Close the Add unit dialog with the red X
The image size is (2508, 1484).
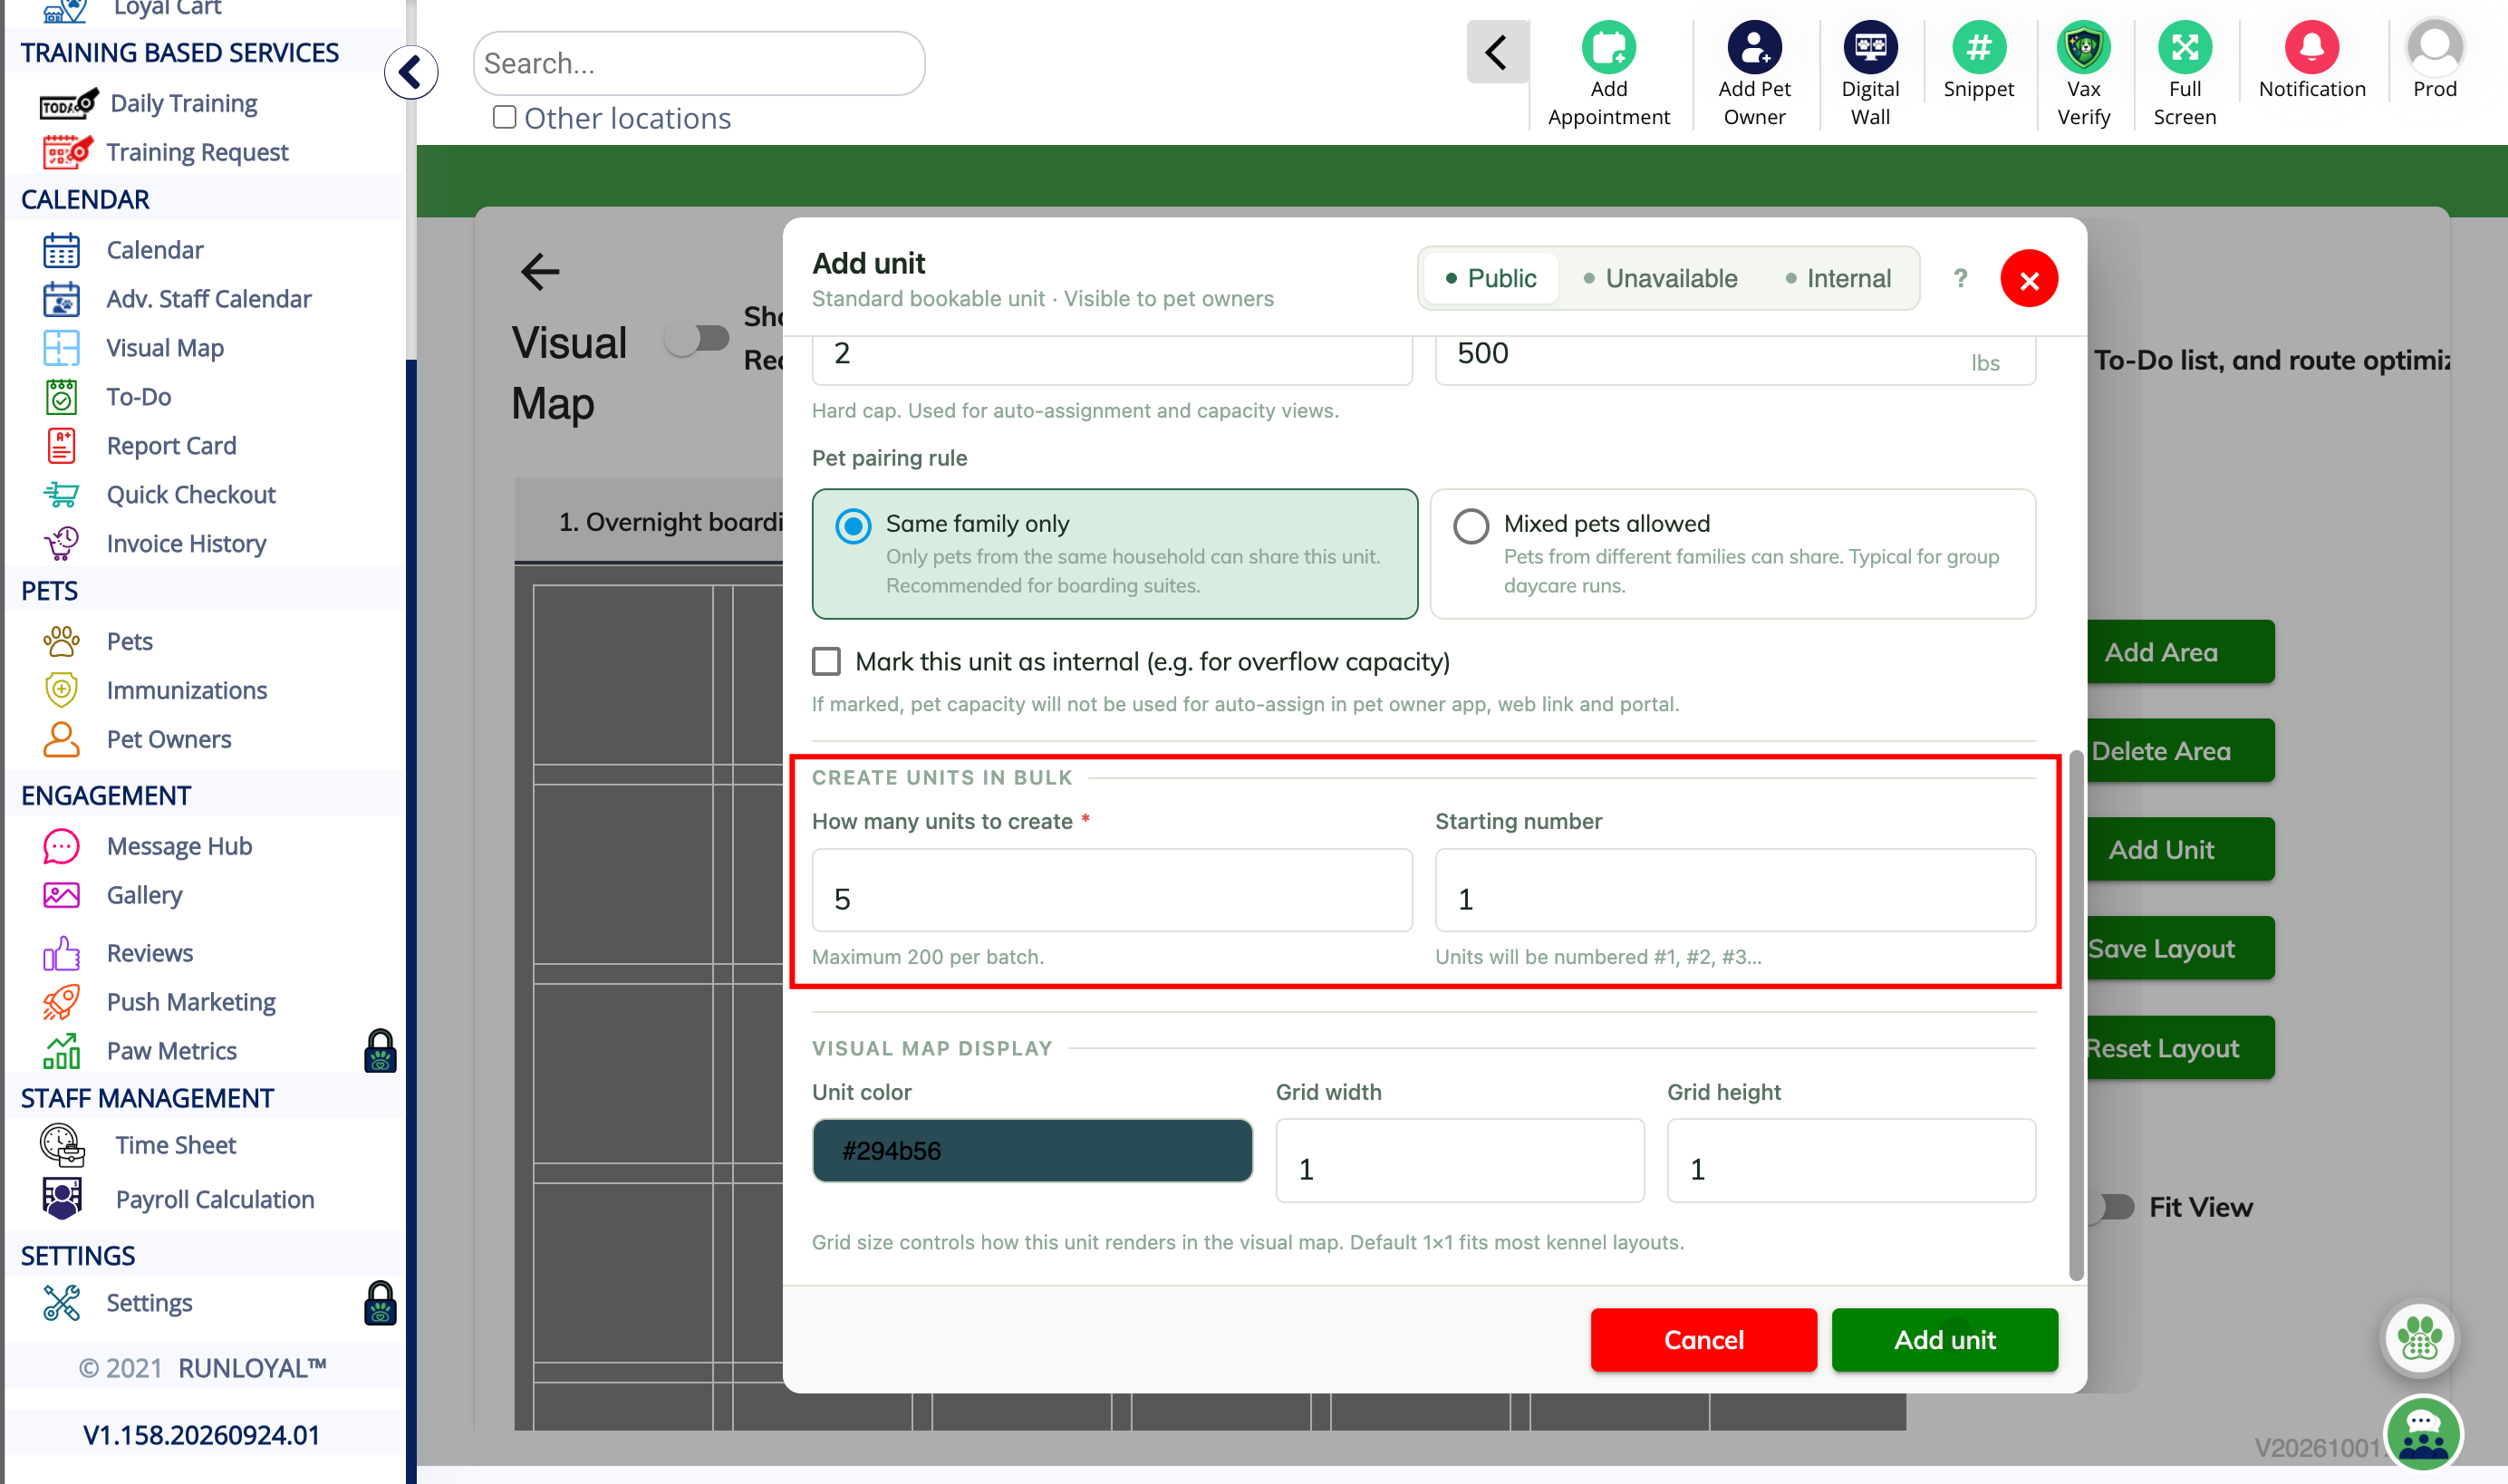2028,278
